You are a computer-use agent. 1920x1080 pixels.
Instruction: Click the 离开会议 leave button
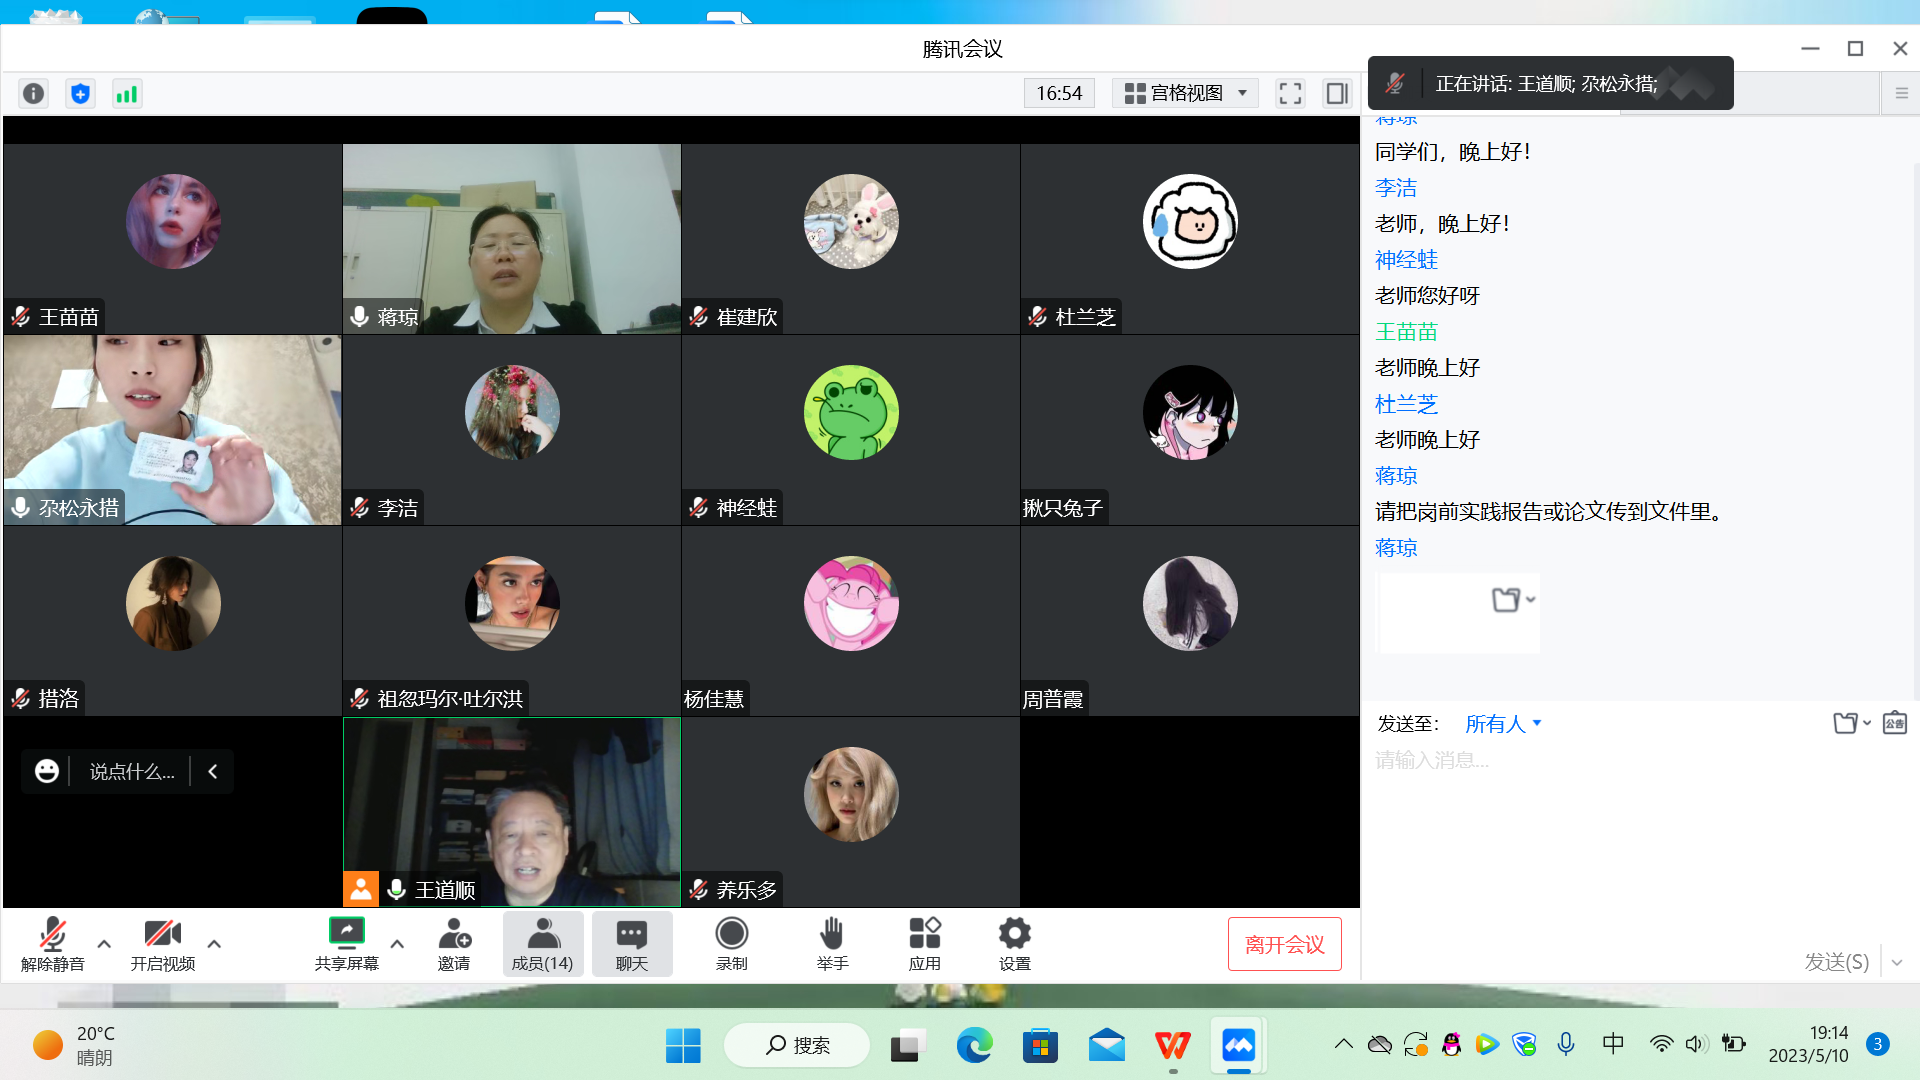coord(1284,944)
